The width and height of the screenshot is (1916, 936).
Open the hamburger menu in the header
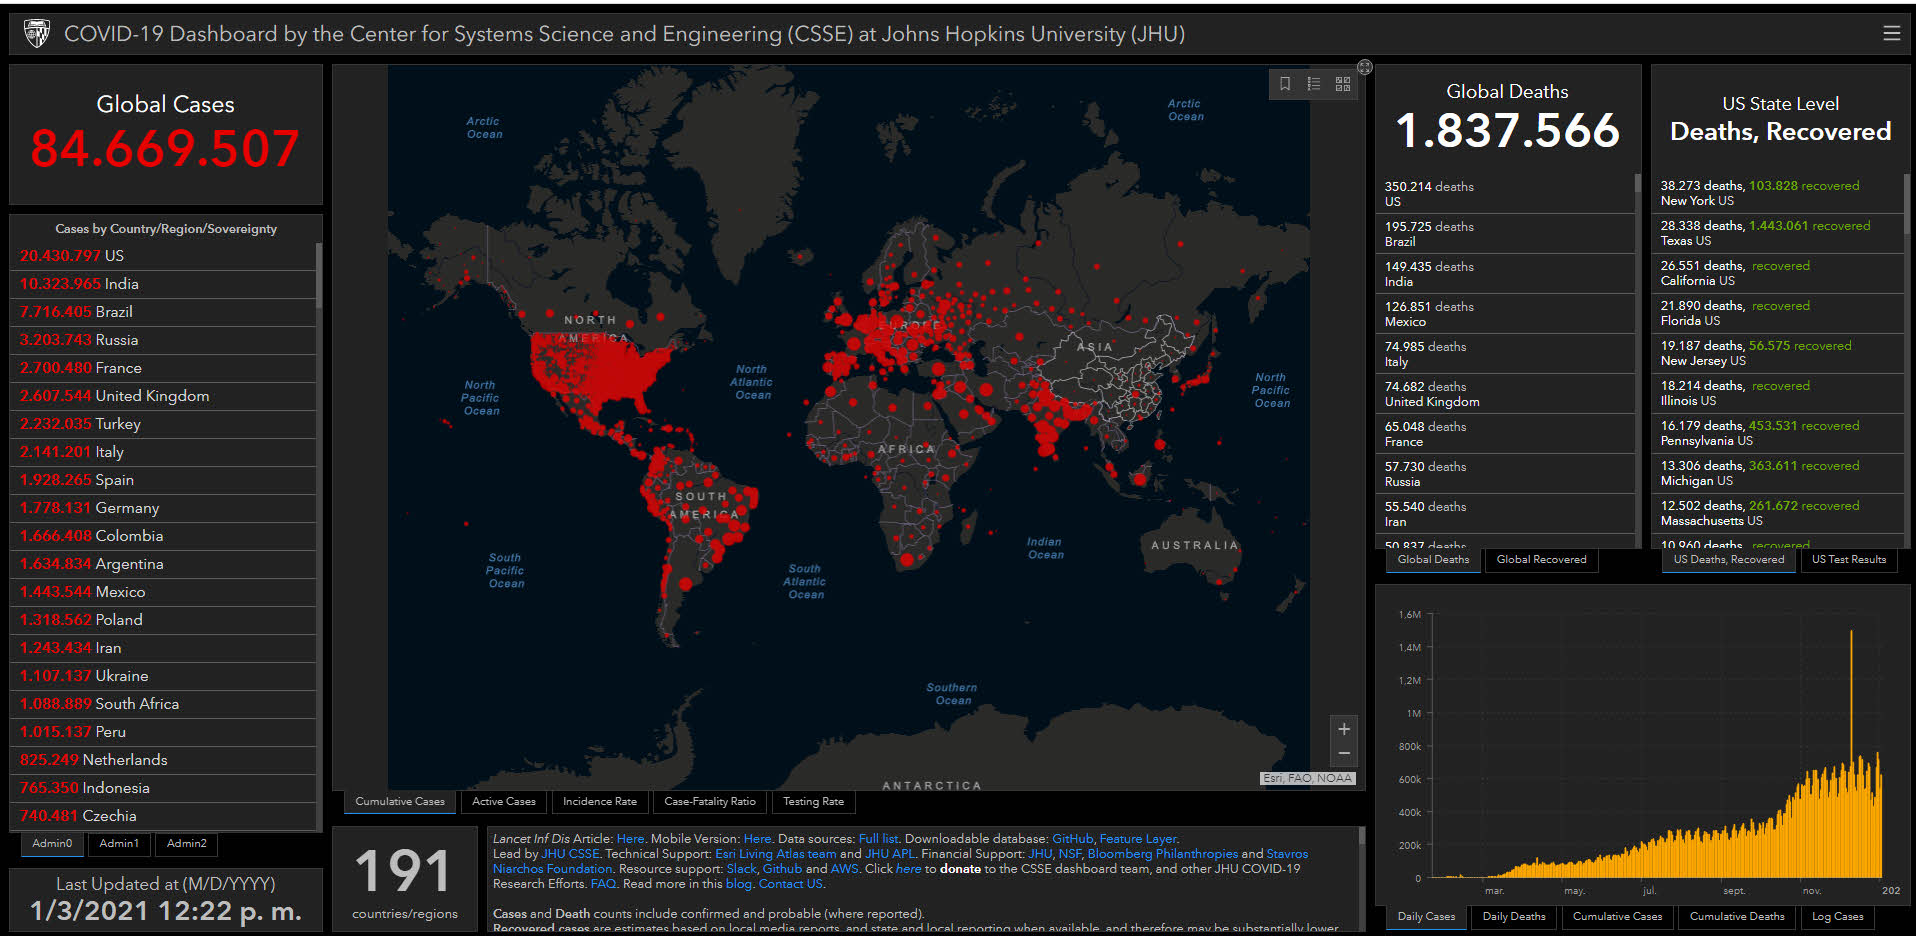[x=1891, y=33]
